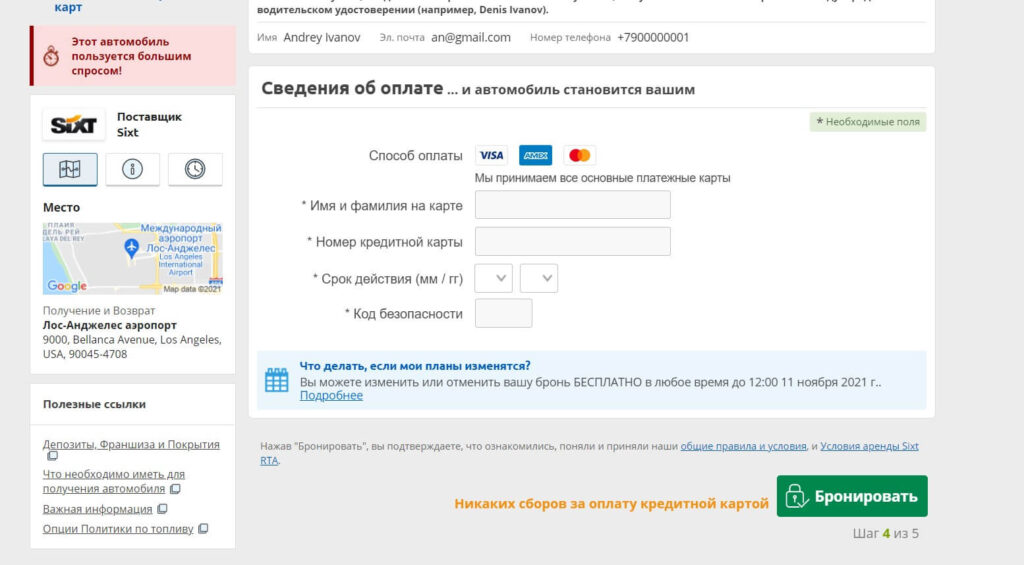
Task: Expand the expiry year dropdown
Action: [538, 278]
